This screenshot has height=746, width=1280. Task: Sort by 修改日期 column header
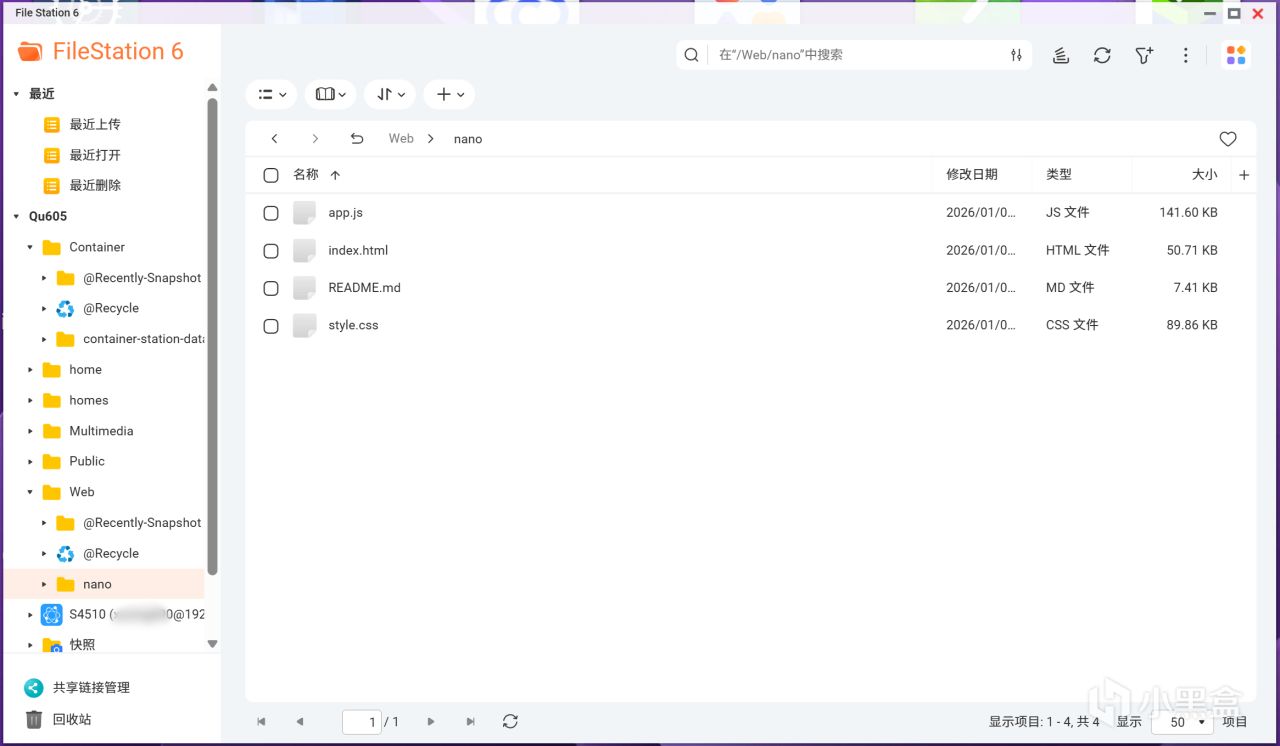pos(972,174)
